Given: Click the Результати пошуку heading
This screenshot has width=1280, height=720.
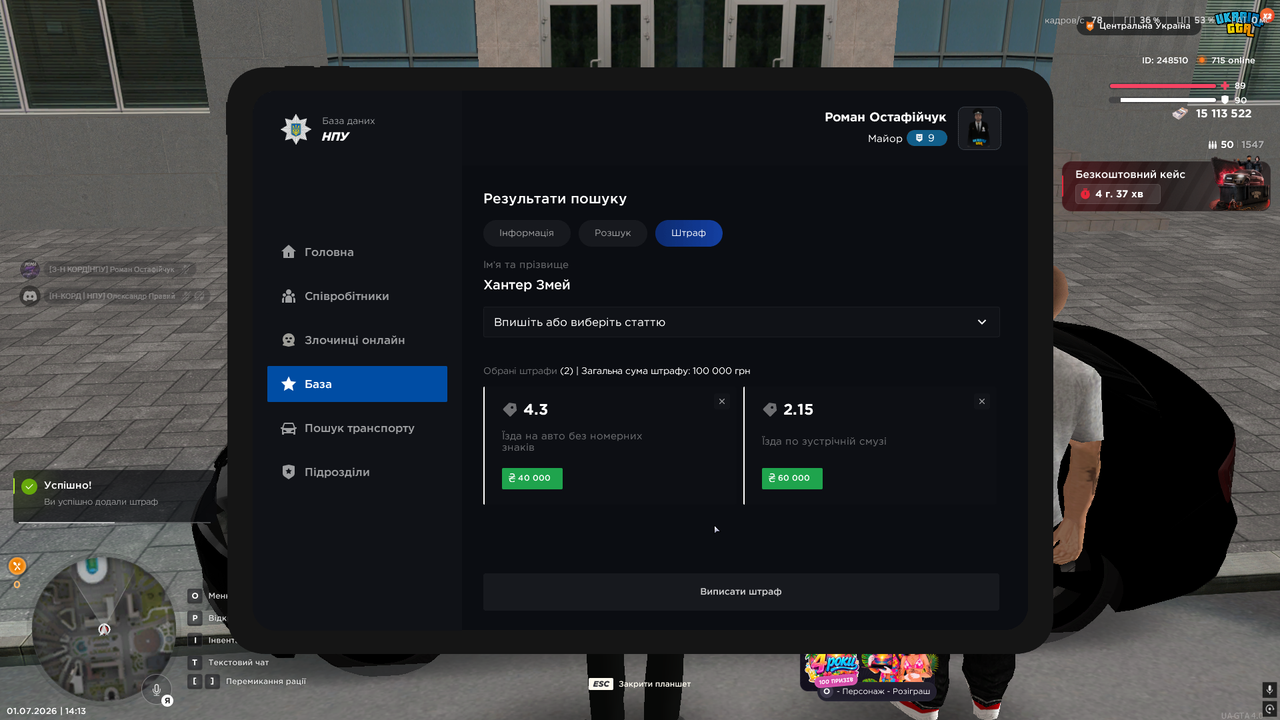Looking at the screenshot, I should pyautogui.click(x=555, y=199).
